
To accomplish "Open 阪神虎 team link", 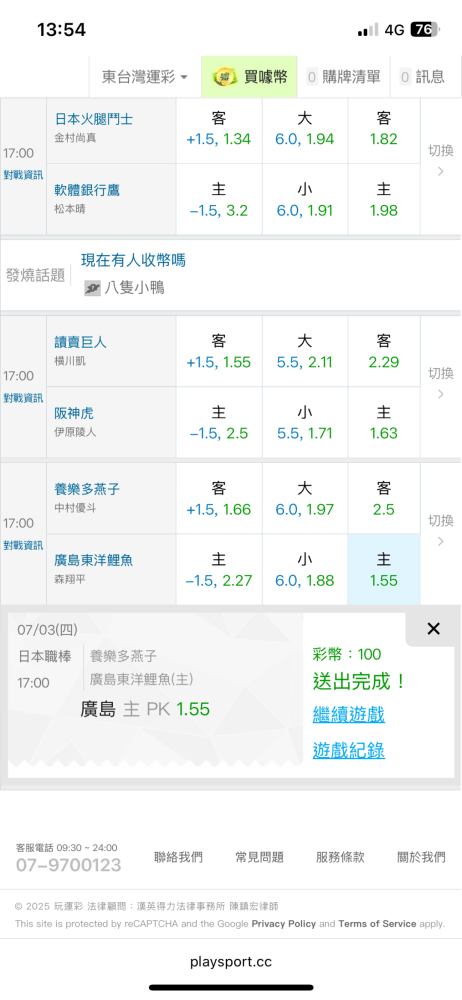I will tap(74, 413).
